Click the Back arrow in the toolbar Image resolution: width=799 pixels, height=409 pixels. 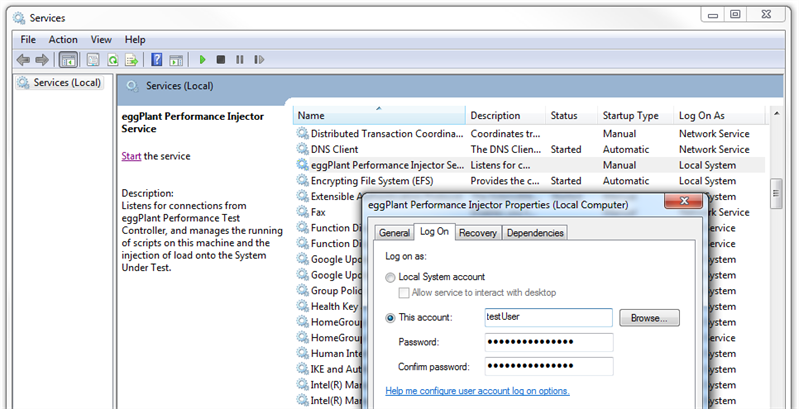pyautogui.click(x=23, y=60)
